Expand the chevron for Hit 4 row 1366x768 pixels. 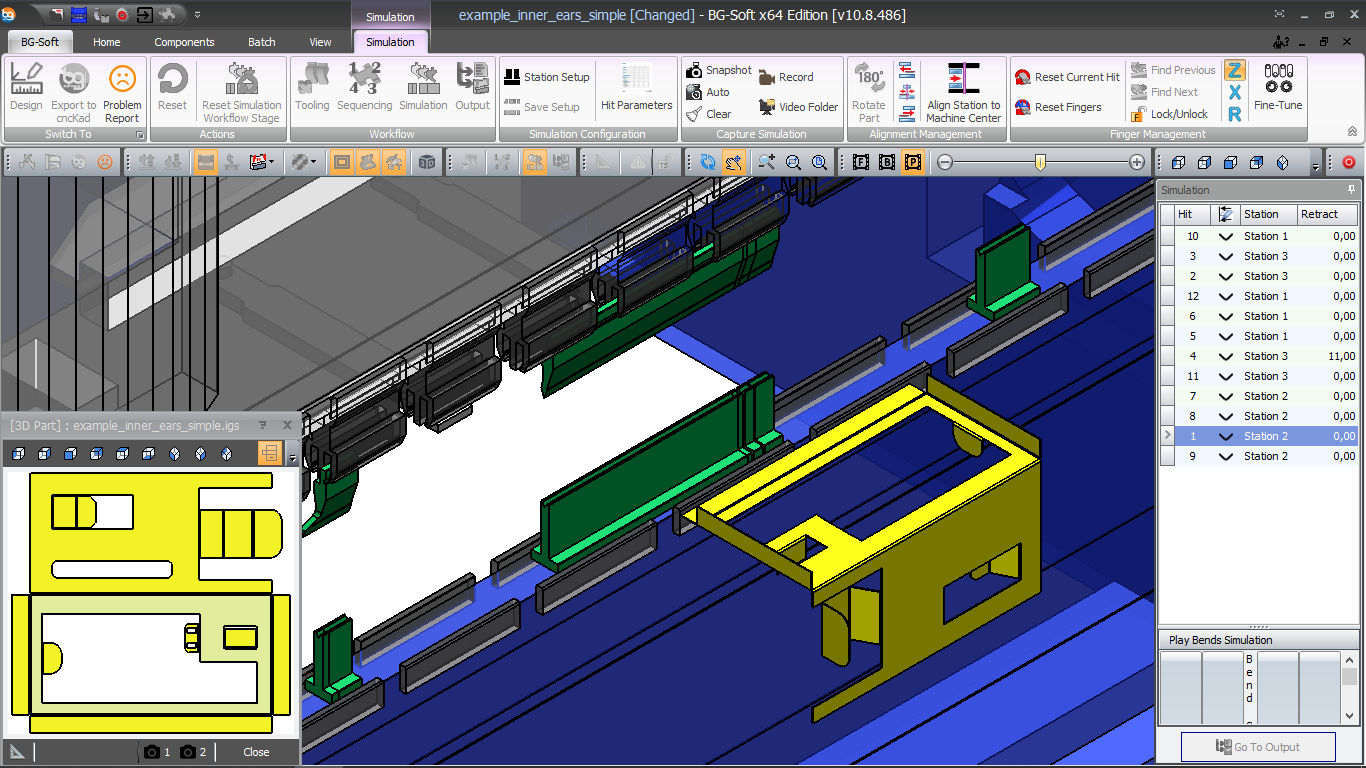tap(1225, 356)
